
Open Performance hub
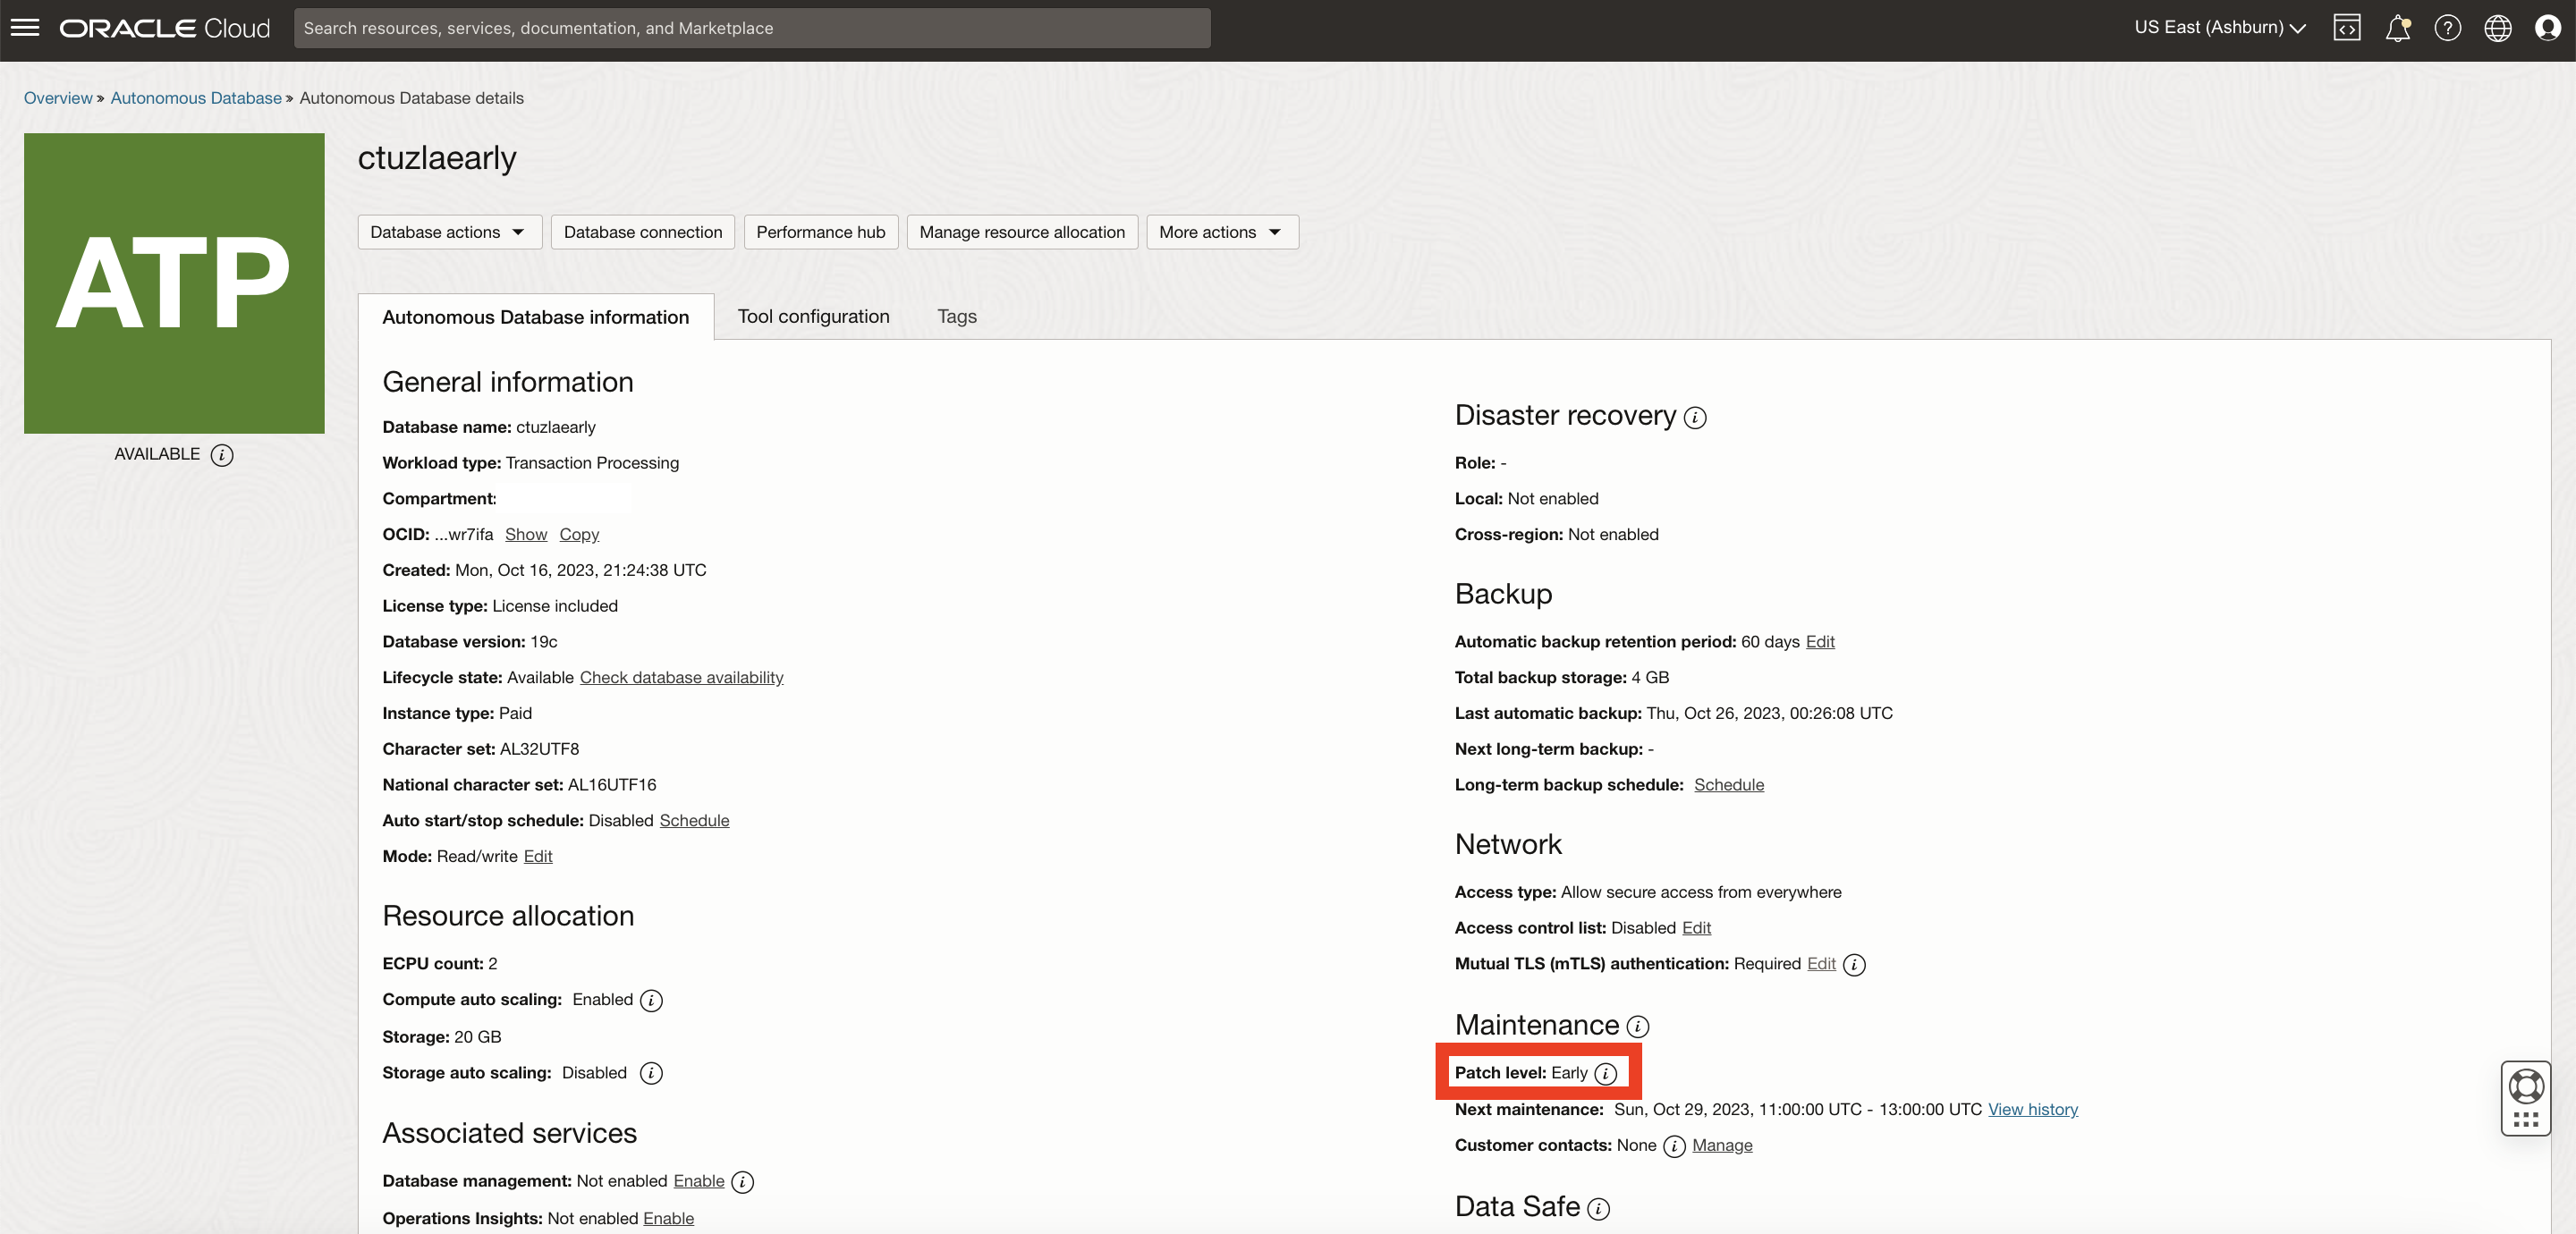click(820, 231)
